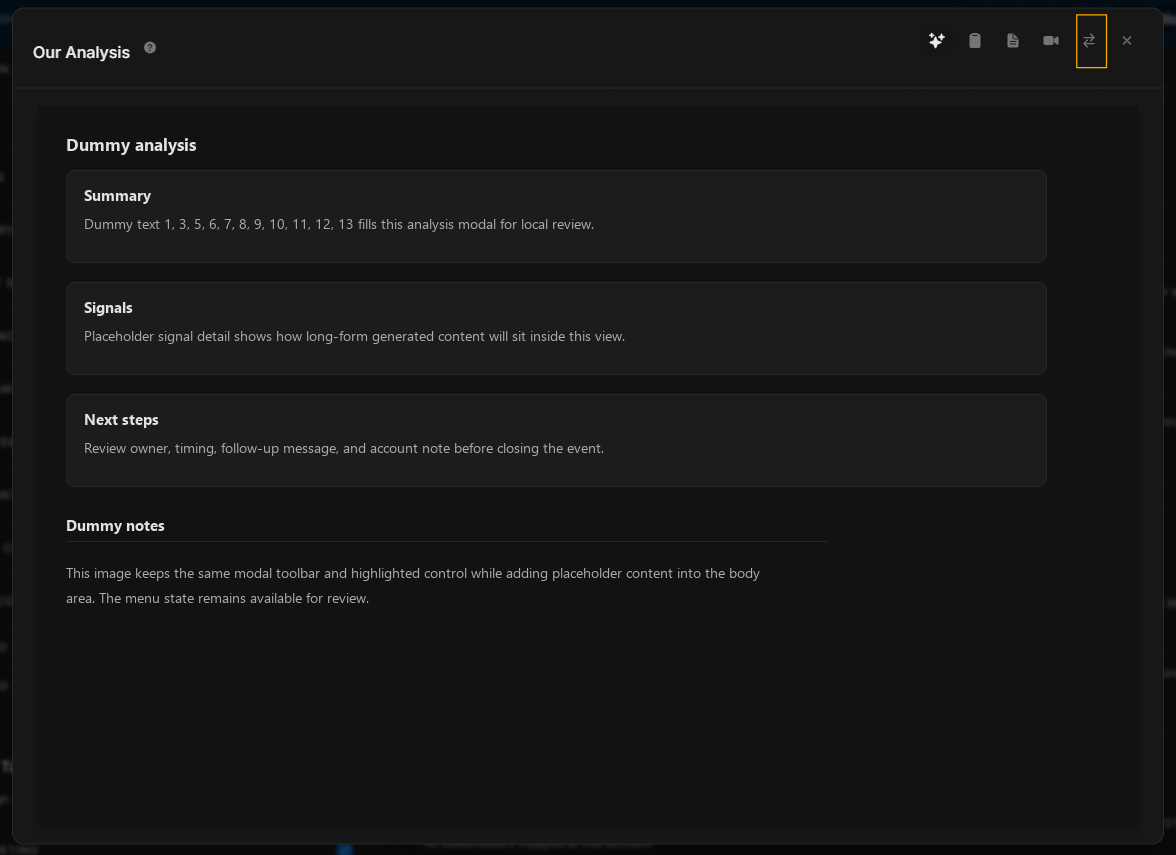Image resolution: width=1176 pixels, height=855 pixels.
Task: Click the Next steps card heading
Action: (121, 420)
